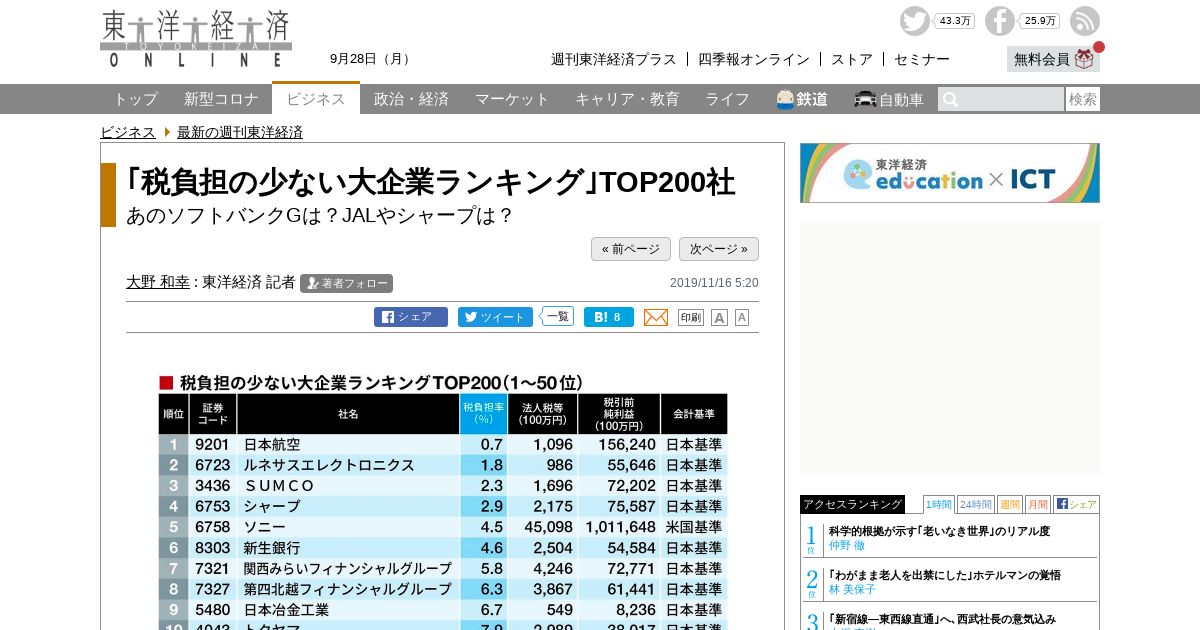Open ranking author link 林 美保子
1200x630 pixels.
[x=852, y=590]
